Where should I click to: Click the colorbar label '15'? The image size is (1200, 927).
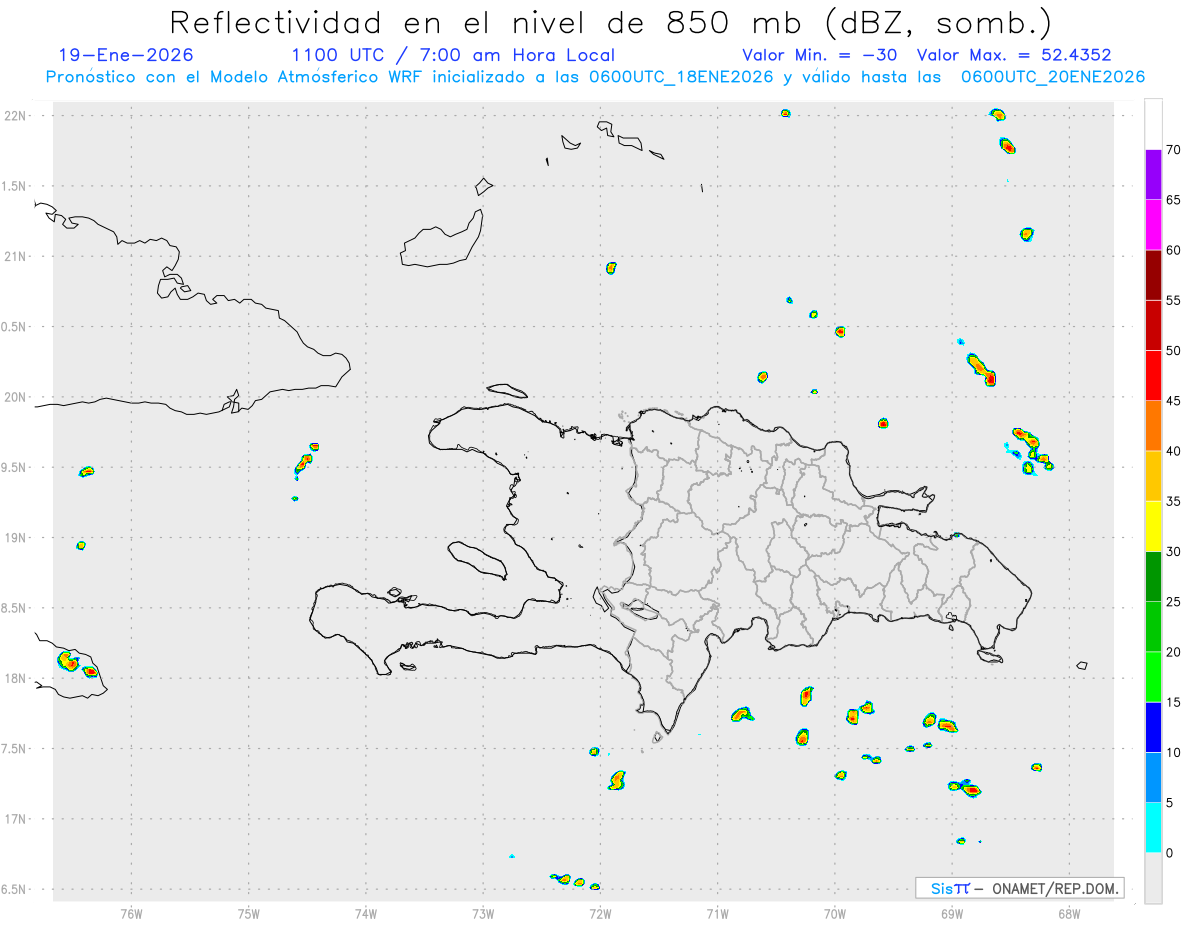(1174, 702)
